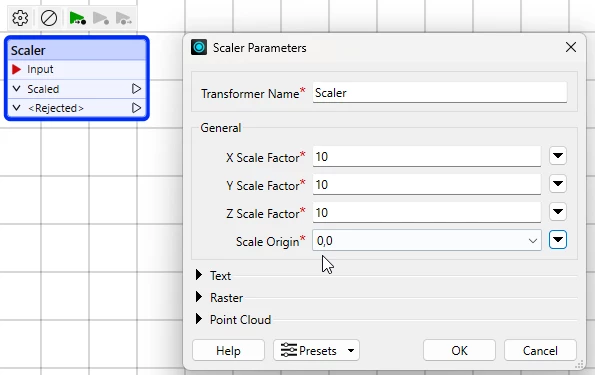The height and width of the screenshot is (375, 595).
Task: Click the Rejected output port triangle
Action: [136, 108]
